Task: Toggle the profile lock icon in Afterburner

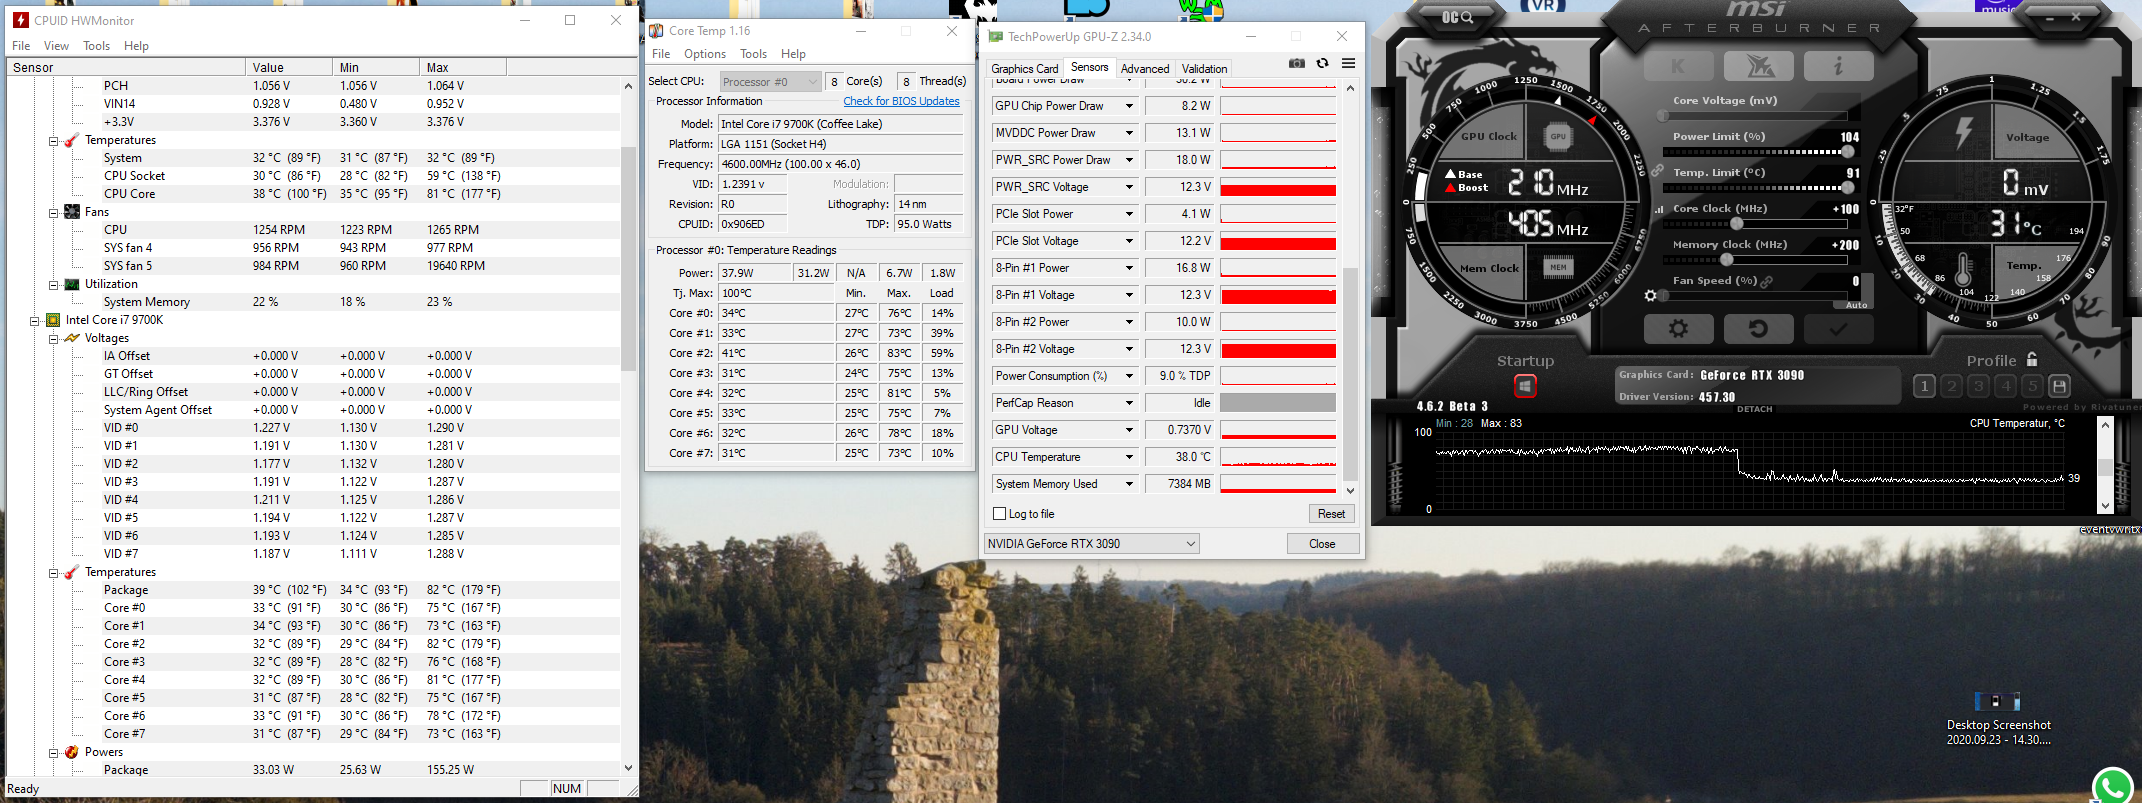Action: [2031, 359]
